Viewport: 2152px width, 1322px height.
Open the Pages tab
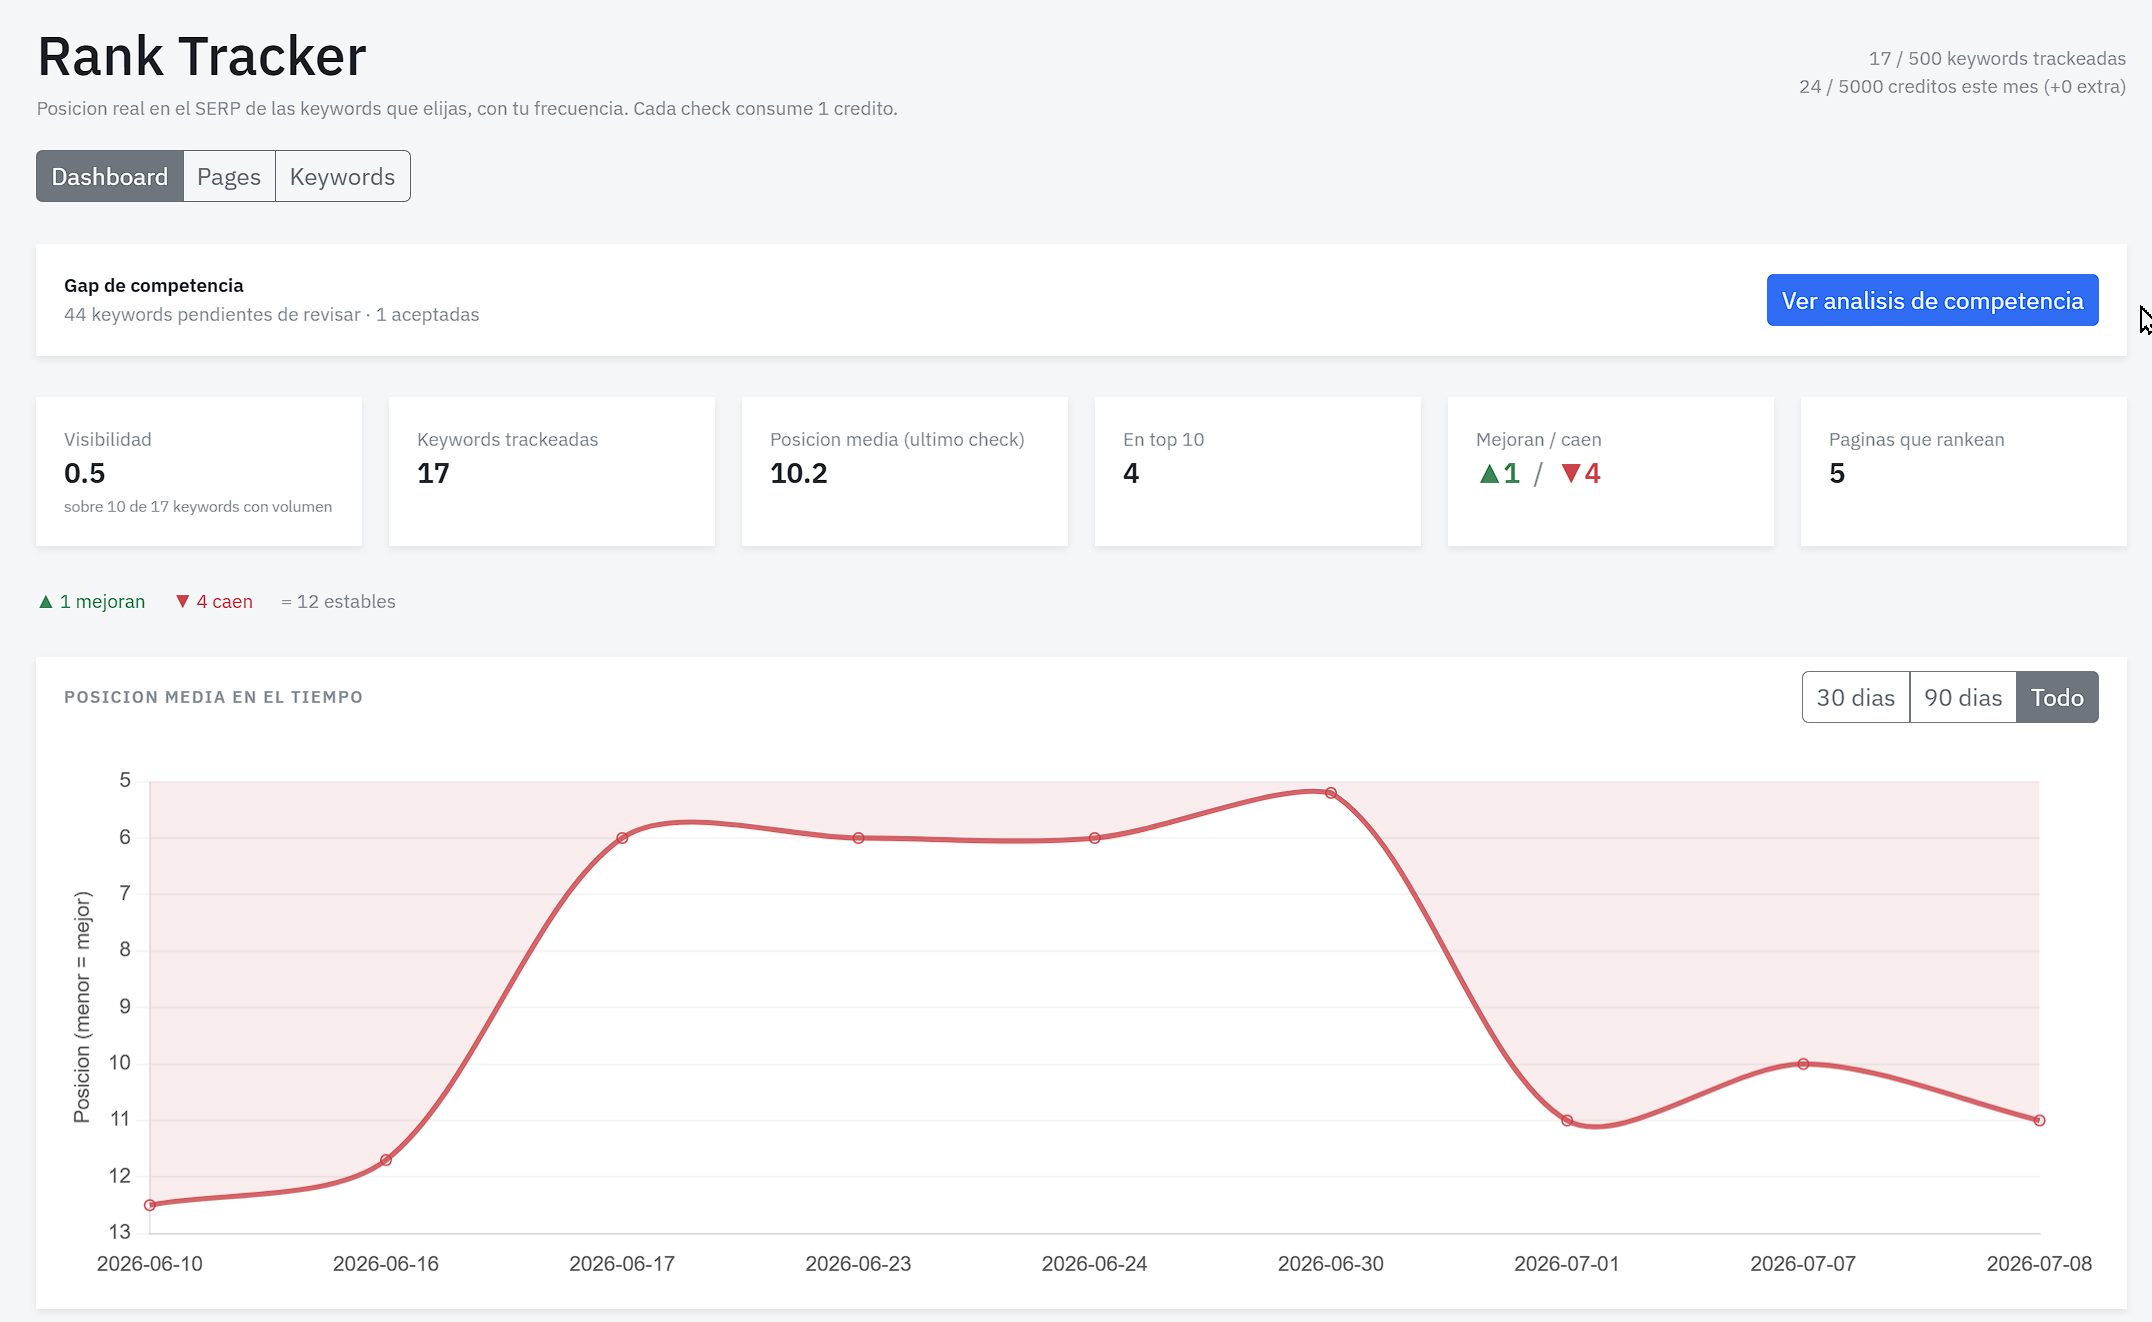(229, 176)
